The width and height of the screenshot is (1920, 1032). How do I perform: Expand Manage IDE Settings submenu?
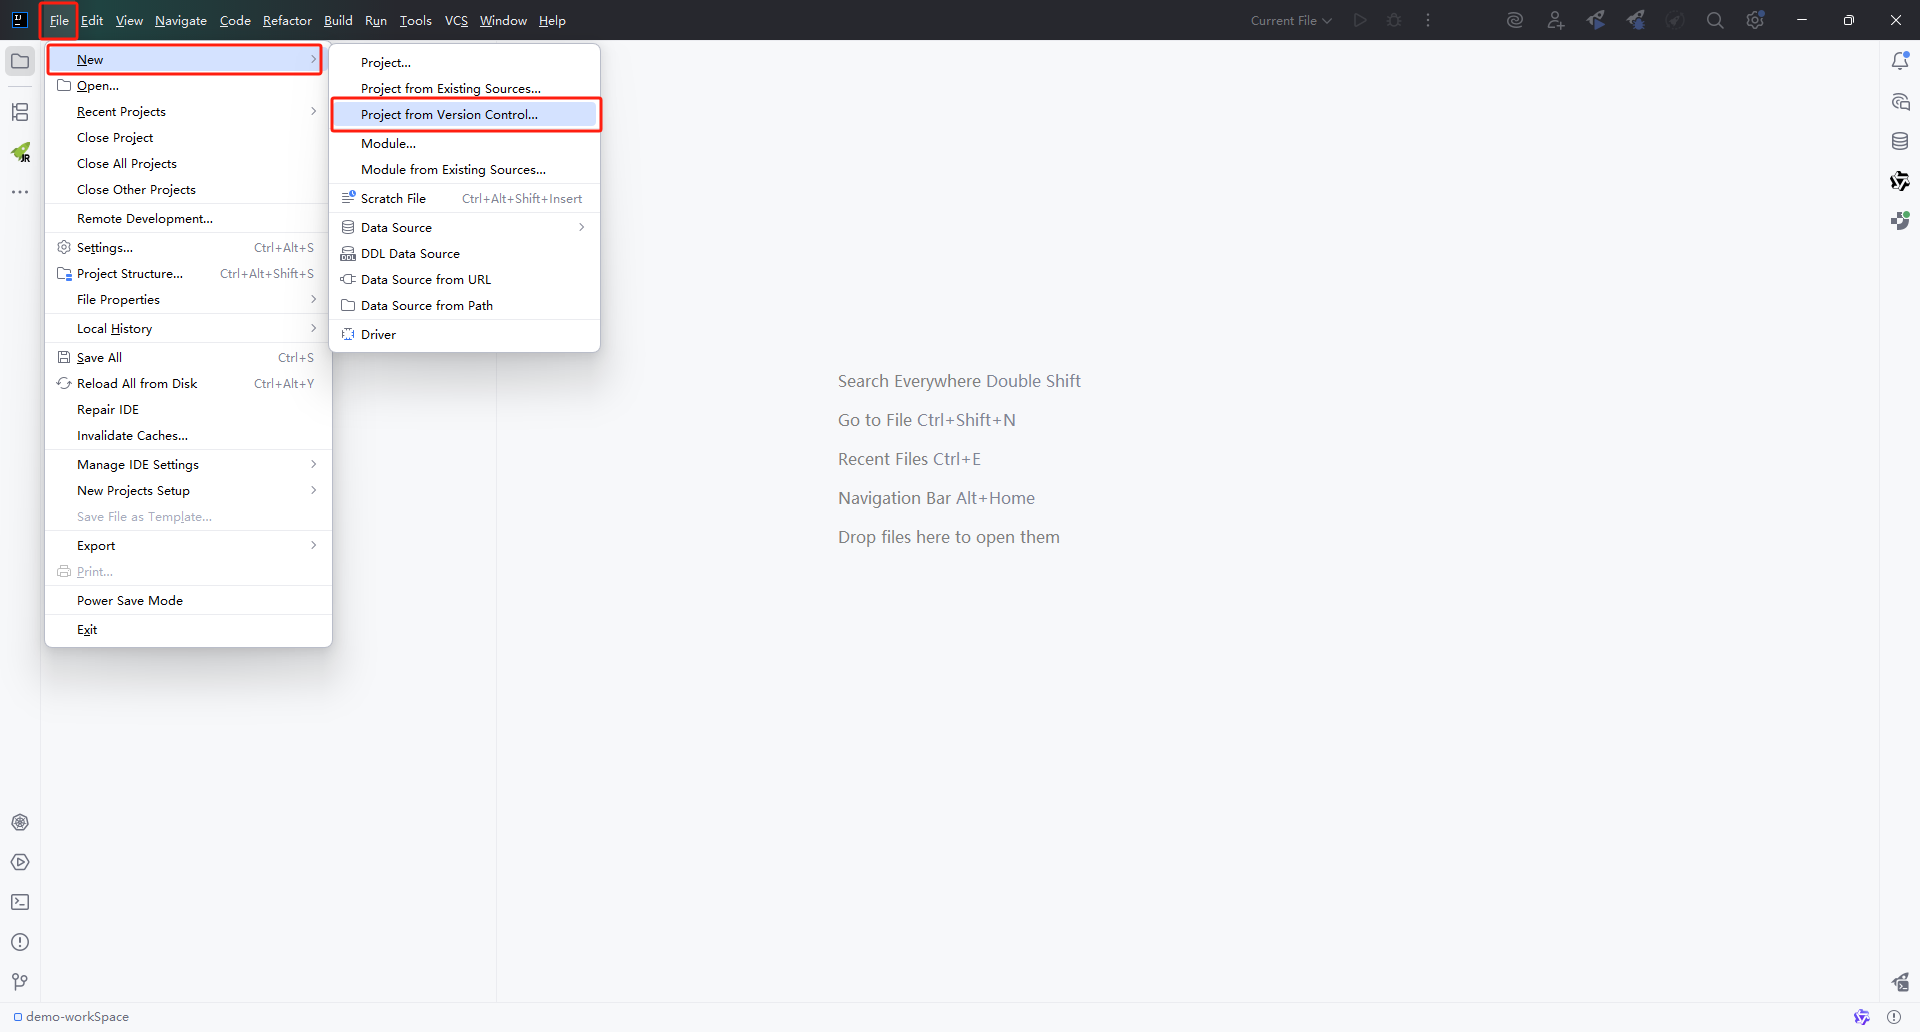tap(188, 465)
